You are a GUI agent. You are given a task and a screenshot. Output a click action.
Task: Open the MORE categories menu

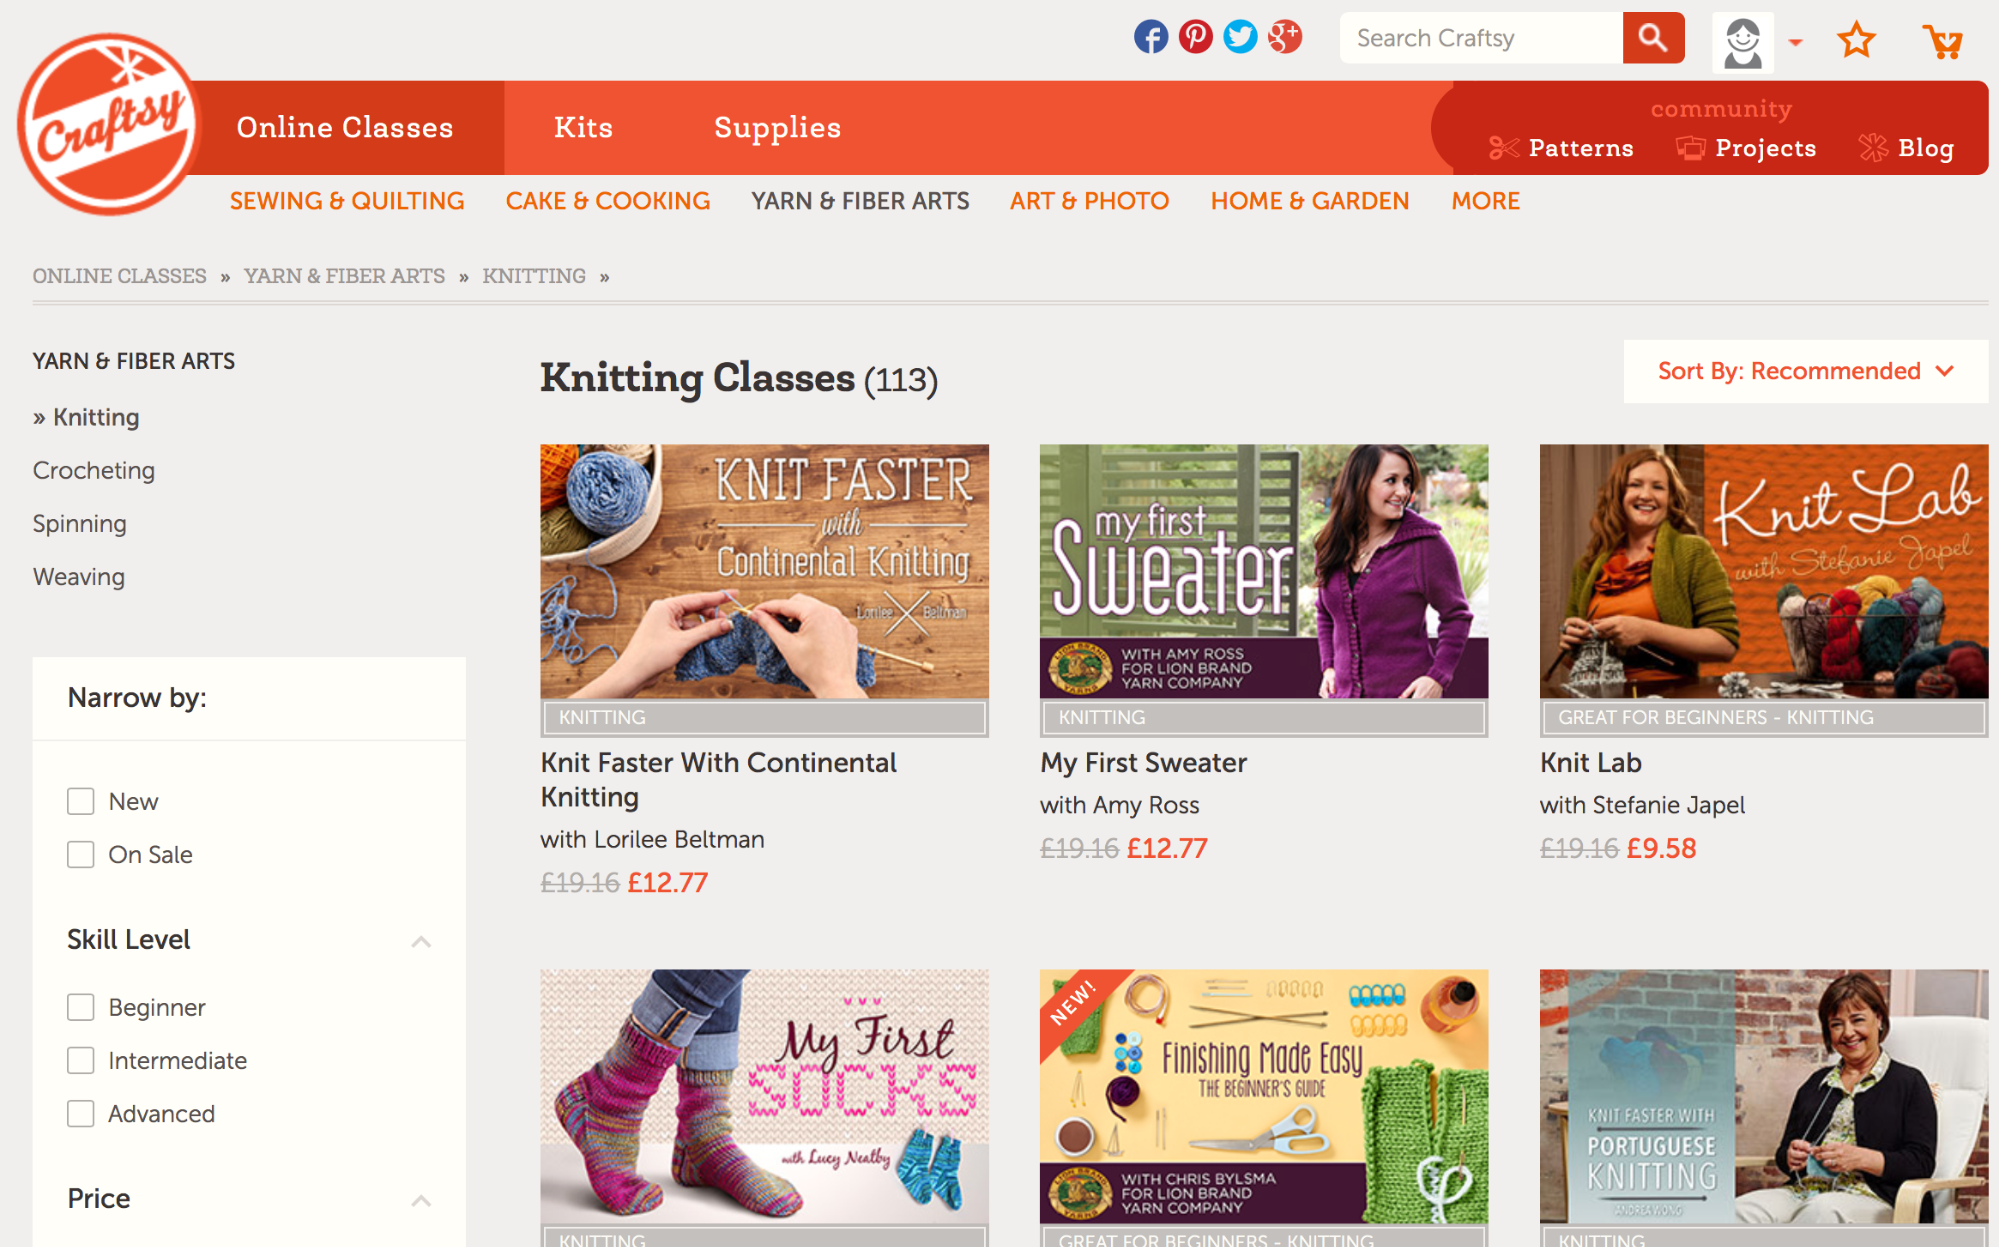[x=1485, y=201]
